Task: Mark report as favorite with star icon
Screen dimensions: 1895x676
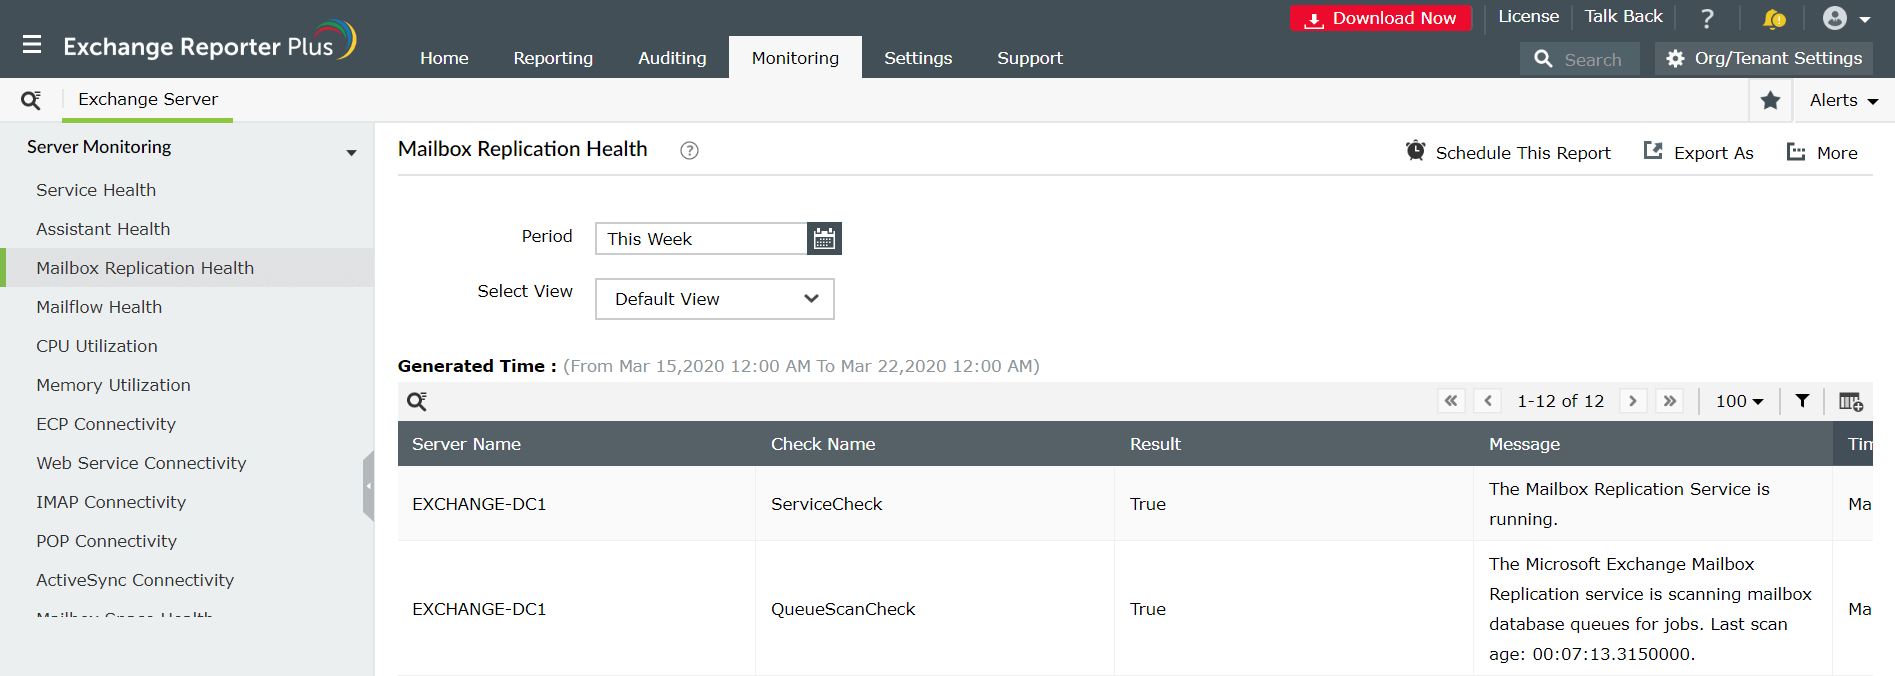Action: (x=1770, y=100)
